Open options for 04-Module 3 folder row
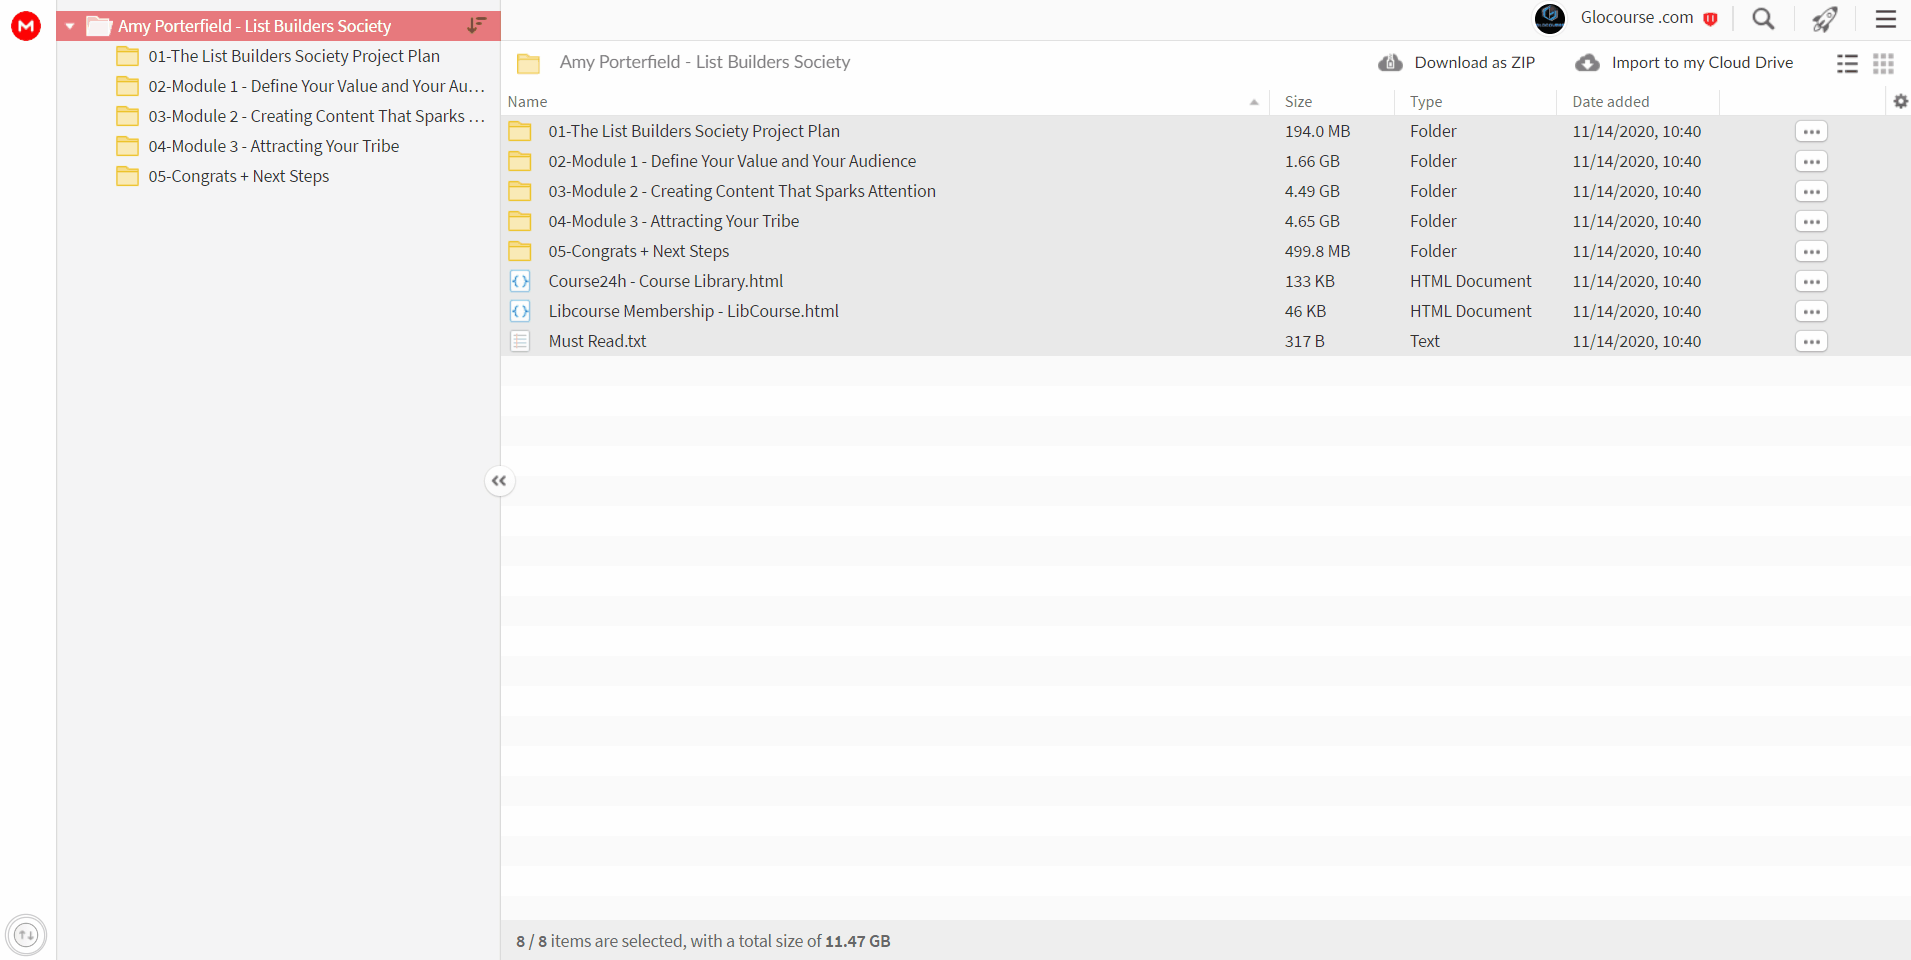 [x=1811, y=221]
